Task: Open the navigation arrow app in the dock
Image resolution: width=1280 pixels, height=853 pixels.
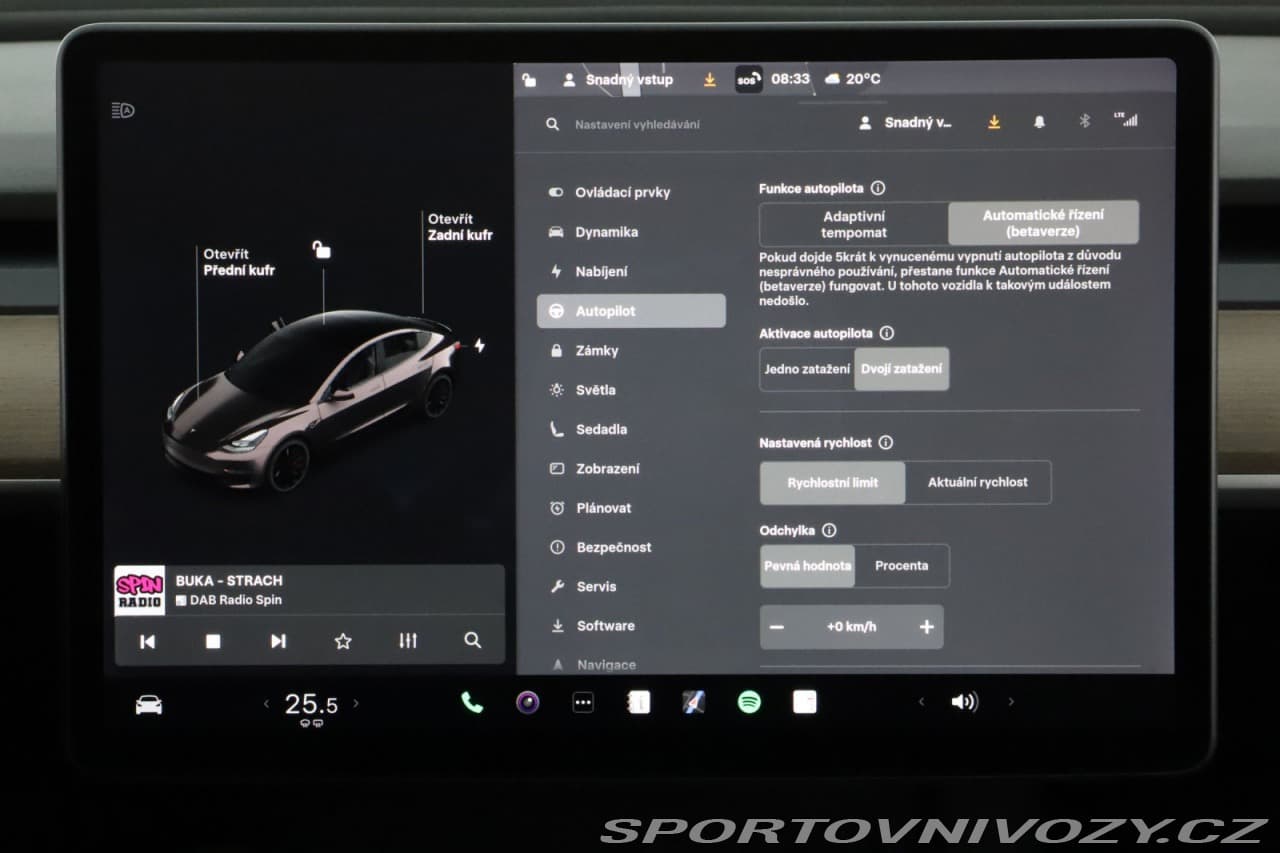Action: [x=693, y=703]
